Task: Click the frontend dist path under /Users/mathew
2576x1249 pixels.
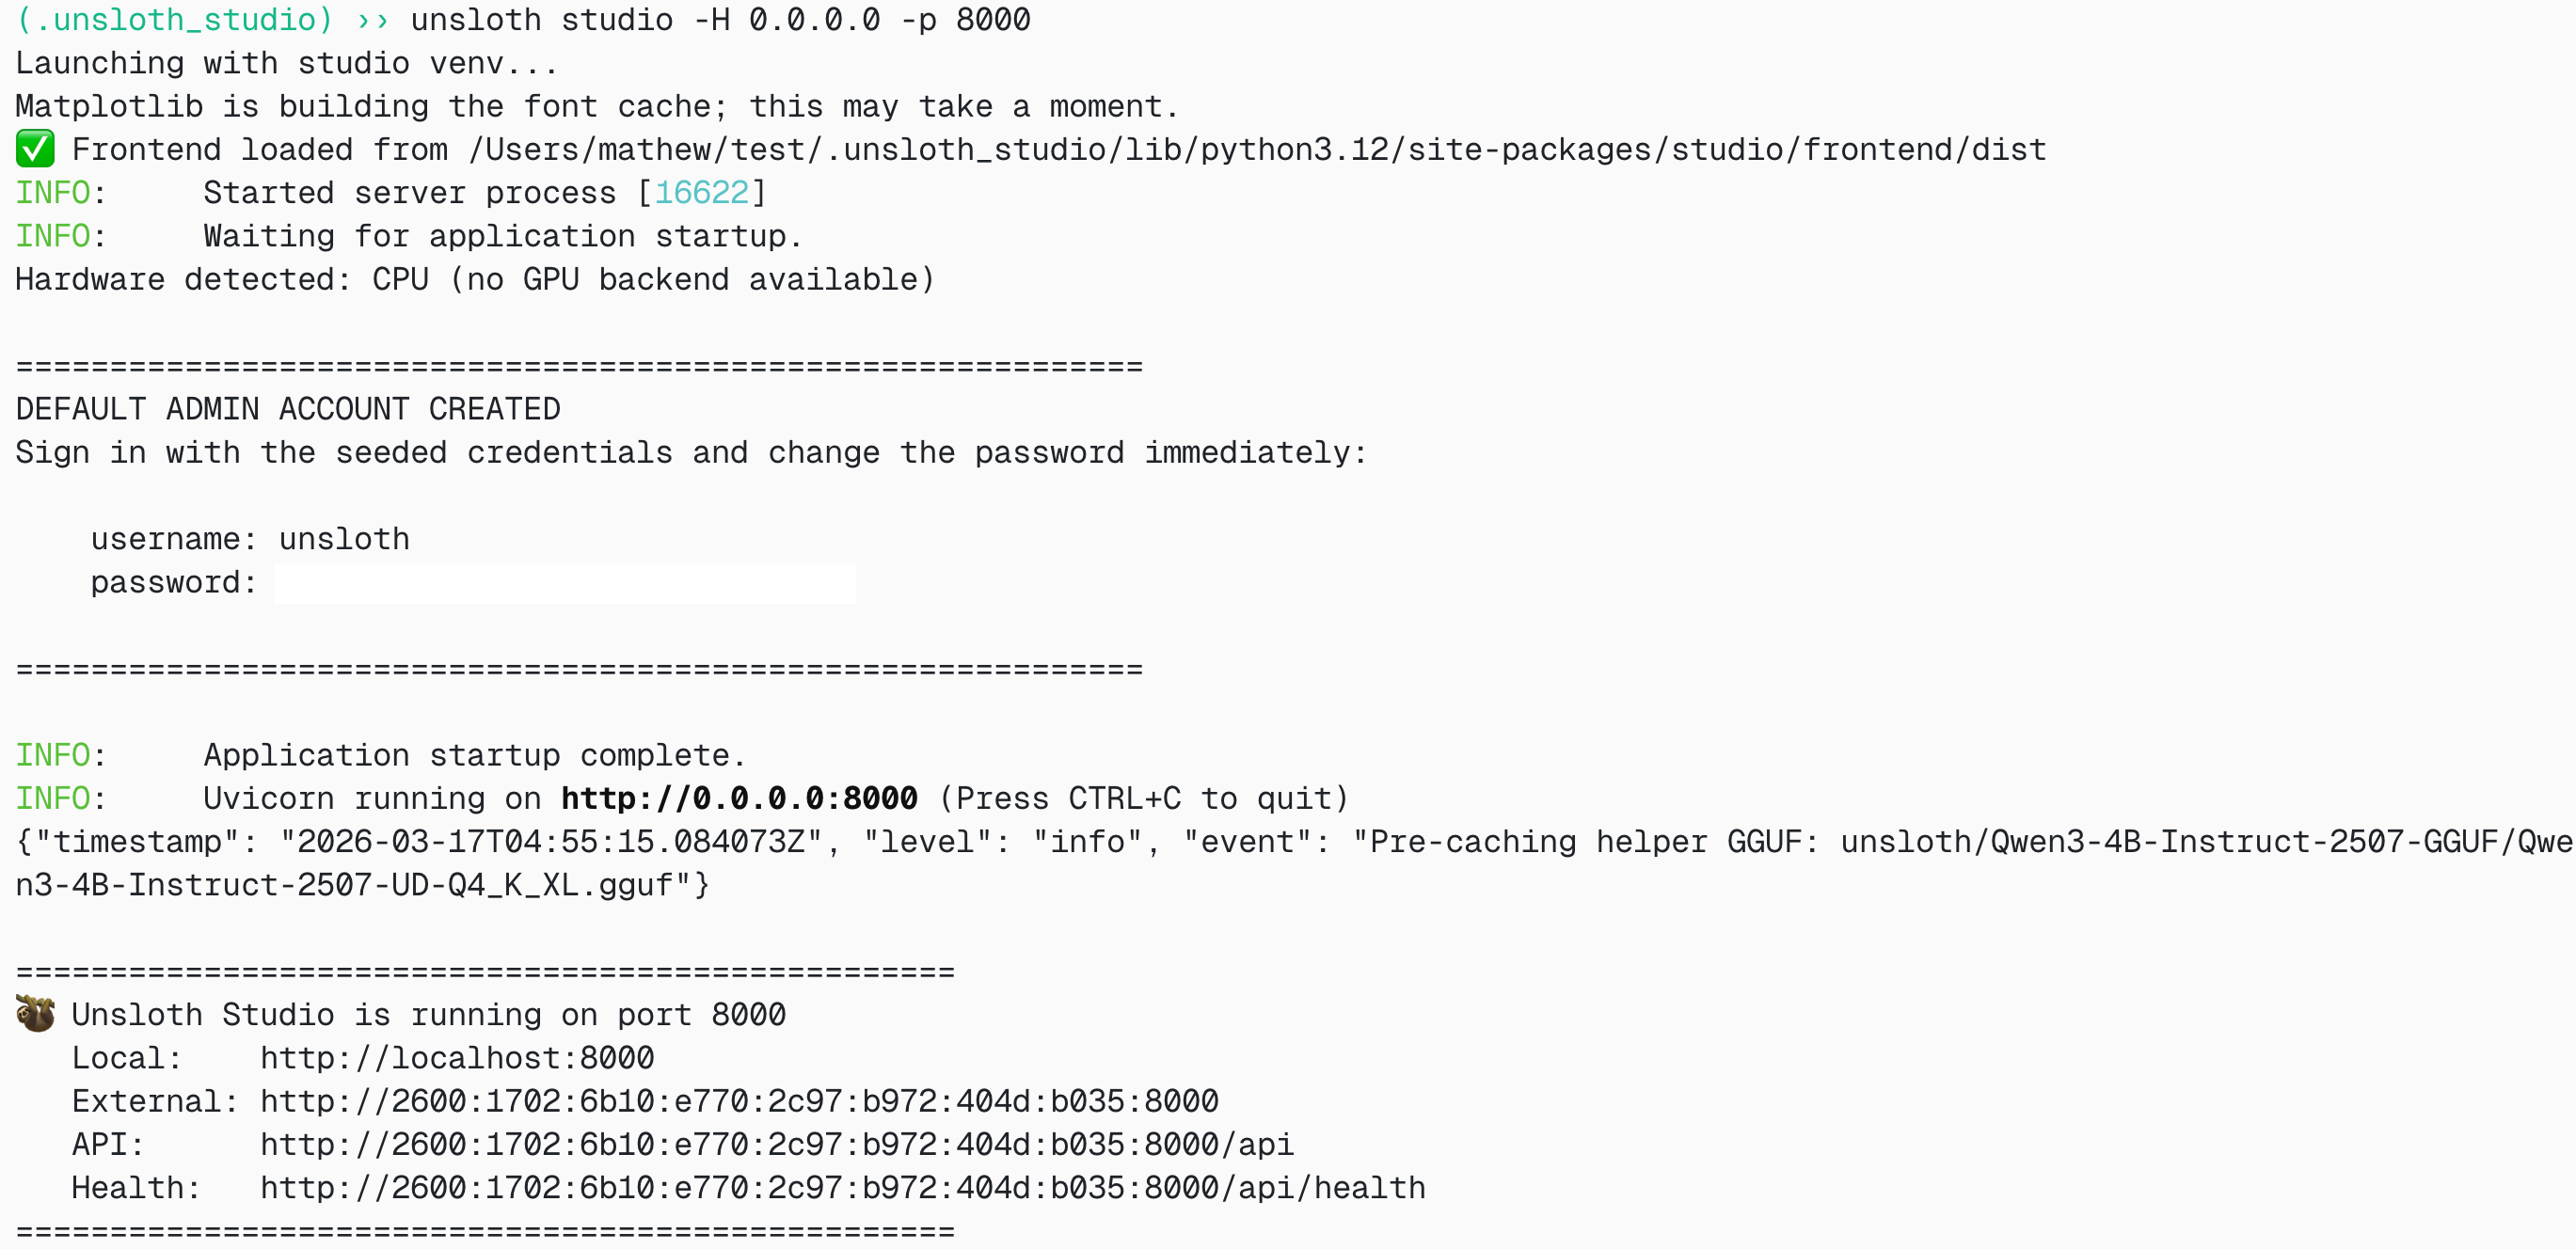Action: [1258, 150]
